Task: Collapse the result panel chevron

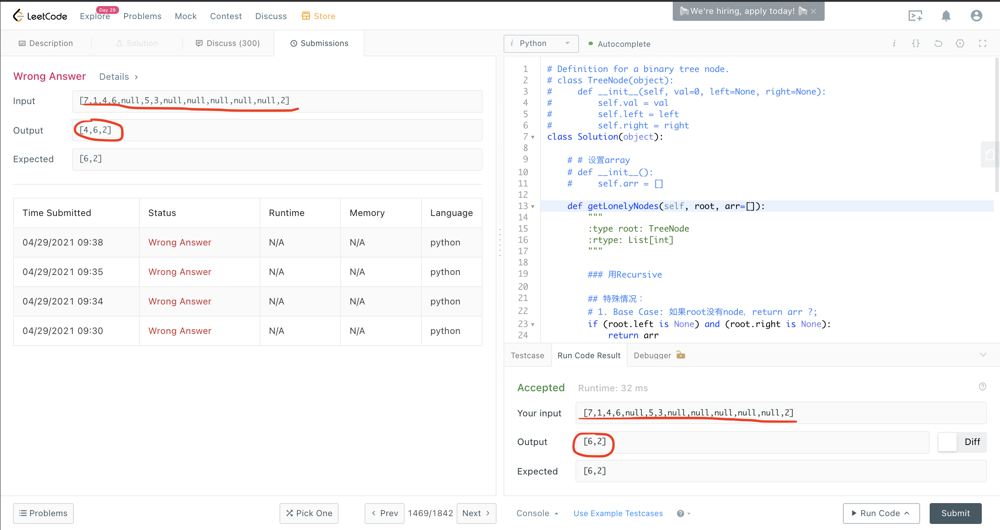Action: [983, 355]
